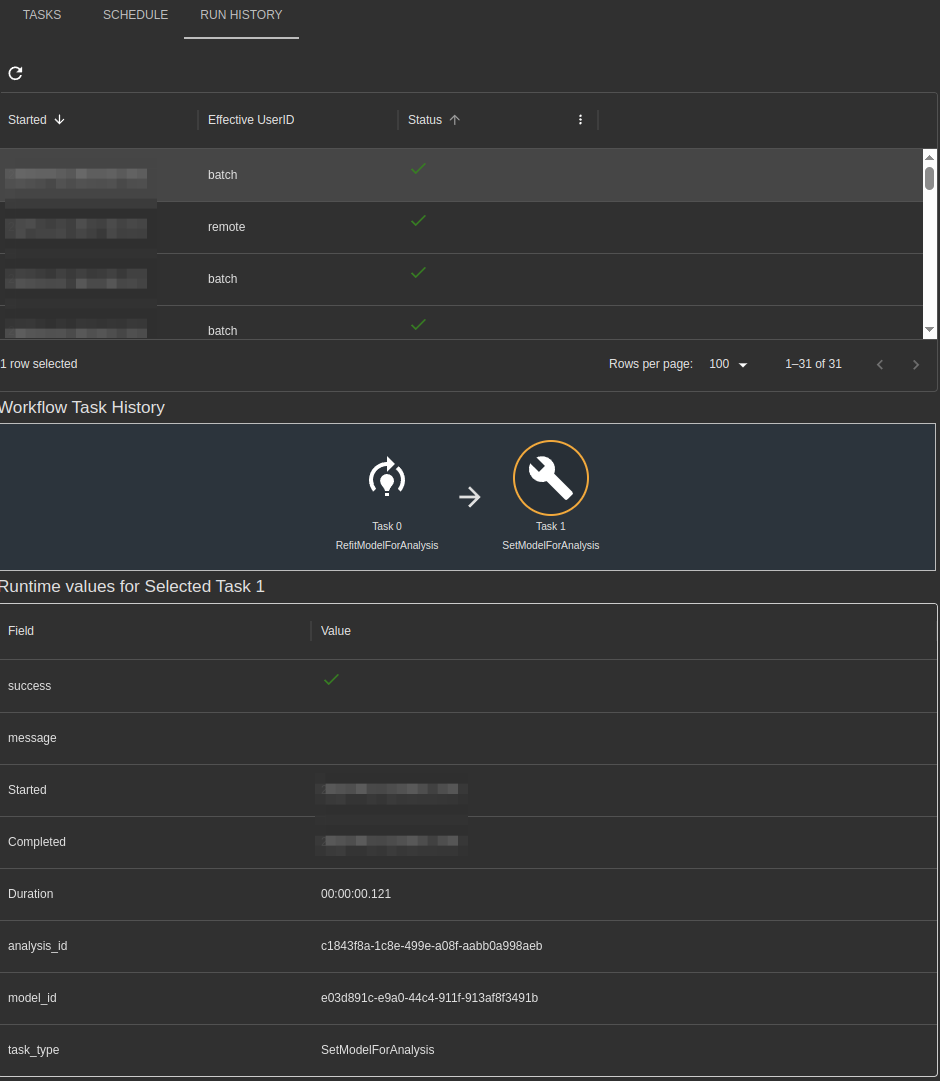The height and width of the screenshot is (1081, 940).
Task: Click the analysis_id field label
Action: (x=38, y=946)
